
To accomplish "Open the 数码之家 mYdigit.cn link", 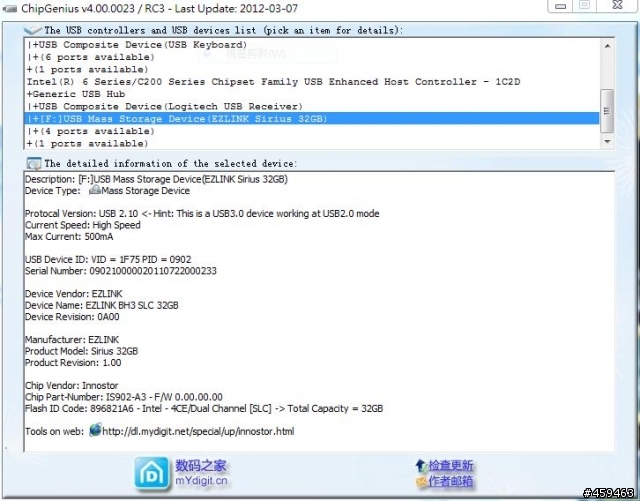I will pos(201,473).
